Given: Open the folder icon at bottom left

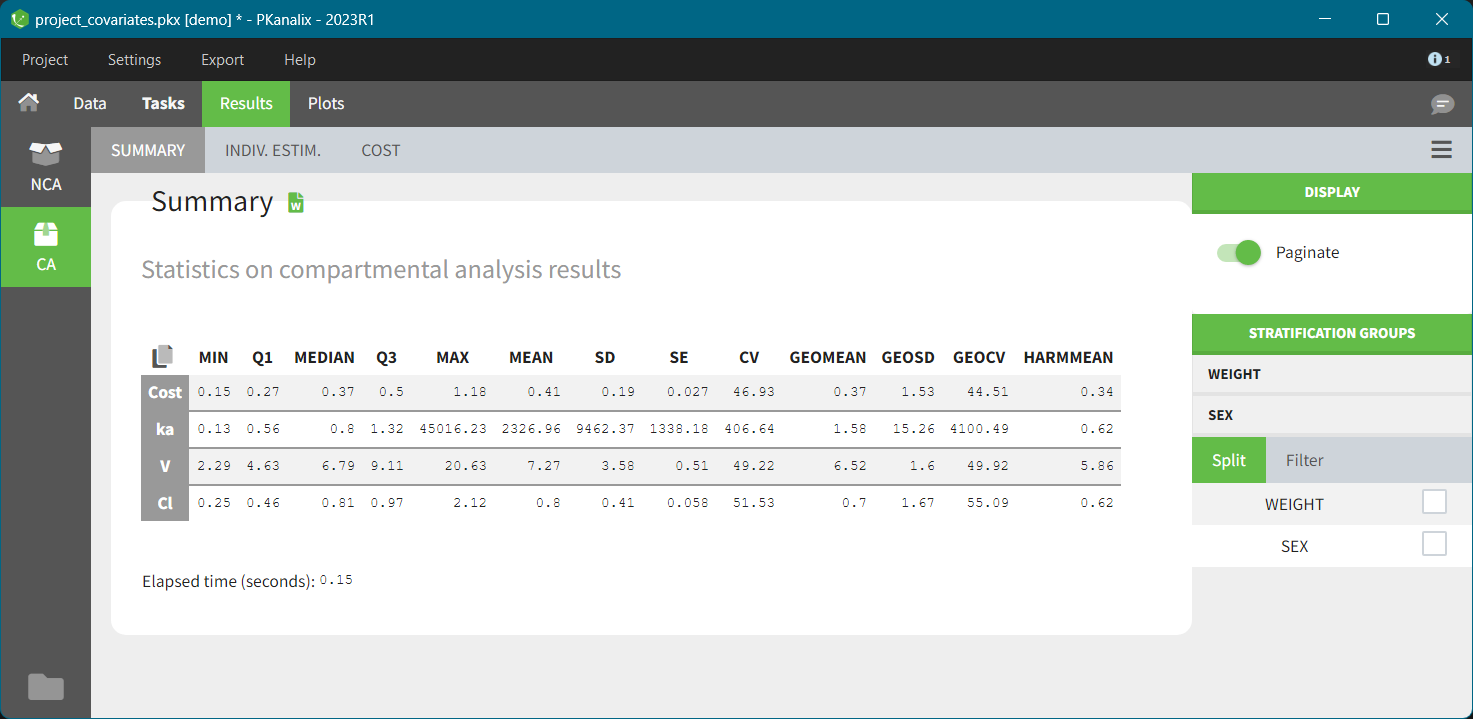Looking at the screenshot, I should pyautogui.click(x=46, y=687).
